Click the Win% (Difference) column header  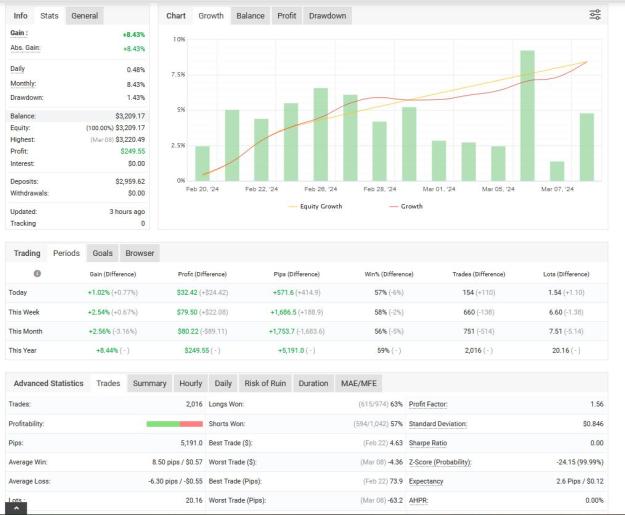pyautogui.click(x=389, y=274)
